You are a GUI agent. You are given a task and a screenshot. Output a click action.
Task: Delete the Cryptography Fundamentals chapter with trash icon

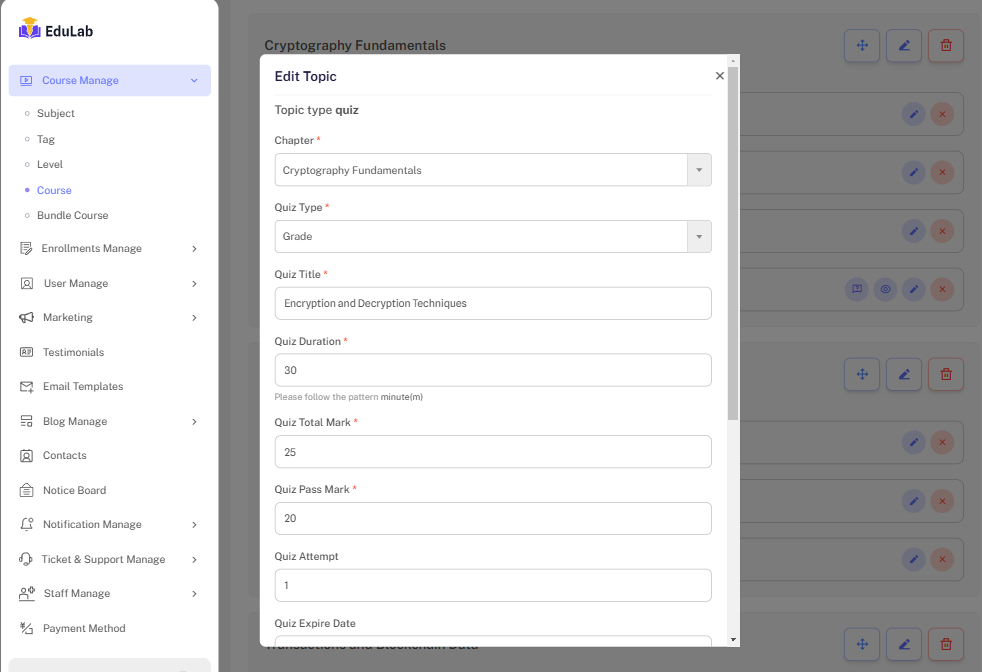(x=945, y=45)
